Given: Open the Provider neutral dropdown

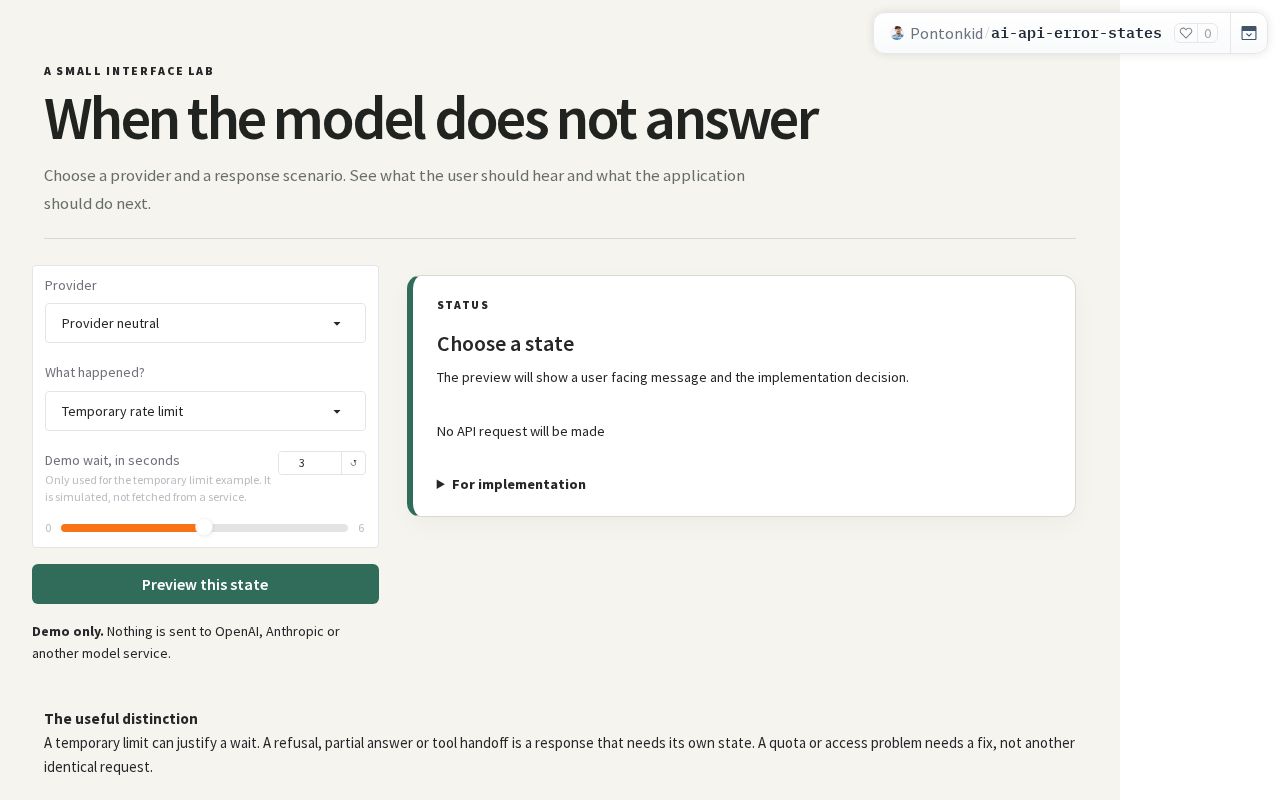Looking at the screenshot, I should tap(205, 323).
